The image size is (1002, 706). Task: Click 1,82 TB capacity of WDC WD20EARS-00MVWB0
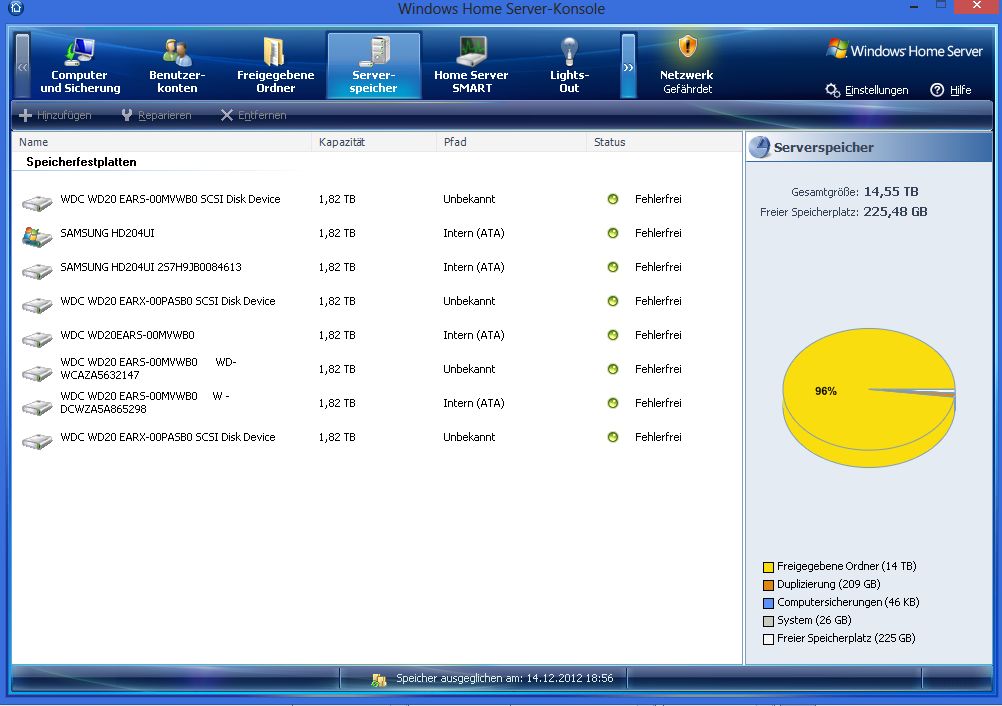pyautogui.click(x=337, y=335)
